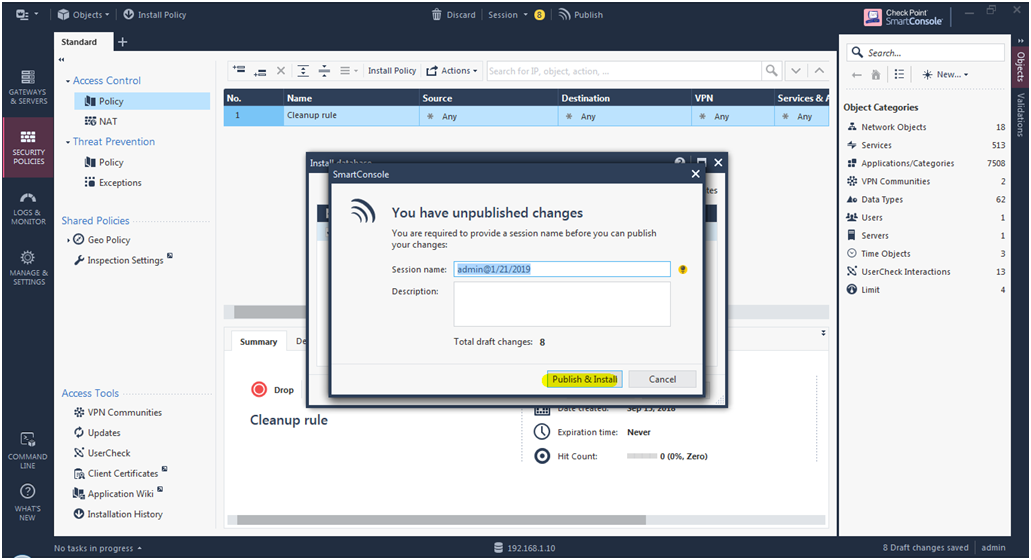1031x560 pixels.
Task: Click delete rule X icon in toolbar
Action: coord(281,70)
